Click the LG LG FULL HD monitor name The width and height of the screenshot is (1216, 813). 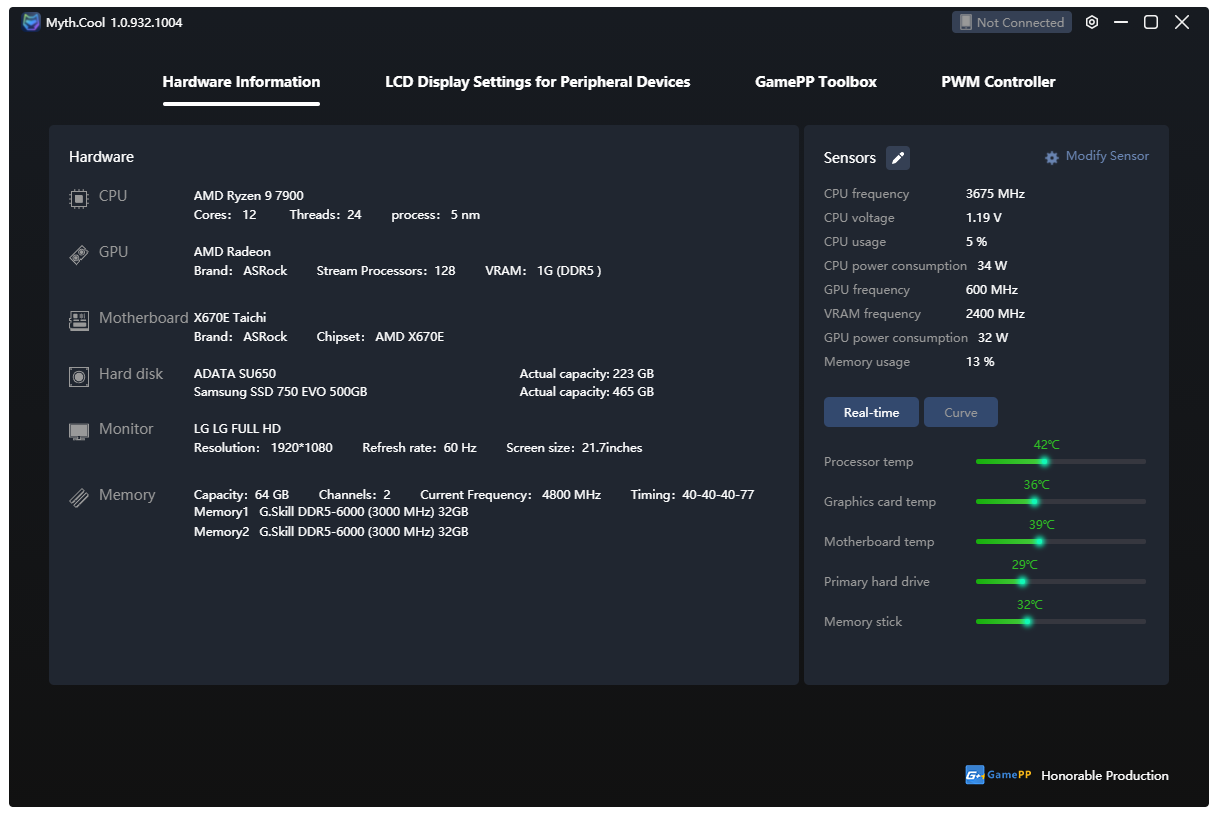click(x=237, y=429)
